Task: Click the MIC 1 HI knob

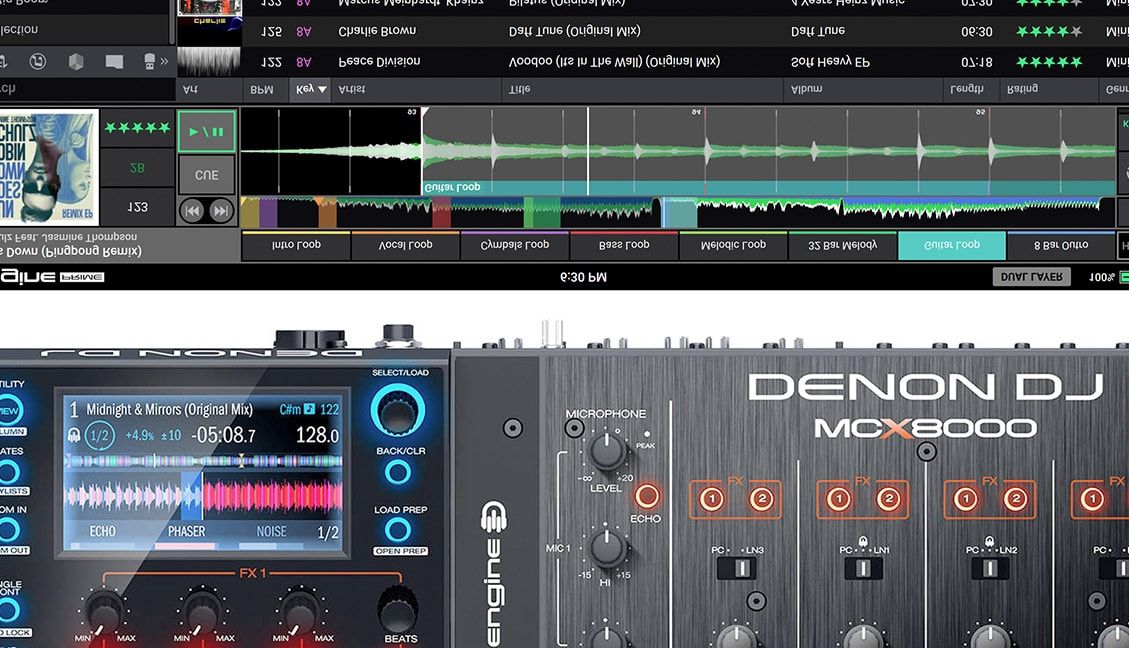Action: pos(608,547)
